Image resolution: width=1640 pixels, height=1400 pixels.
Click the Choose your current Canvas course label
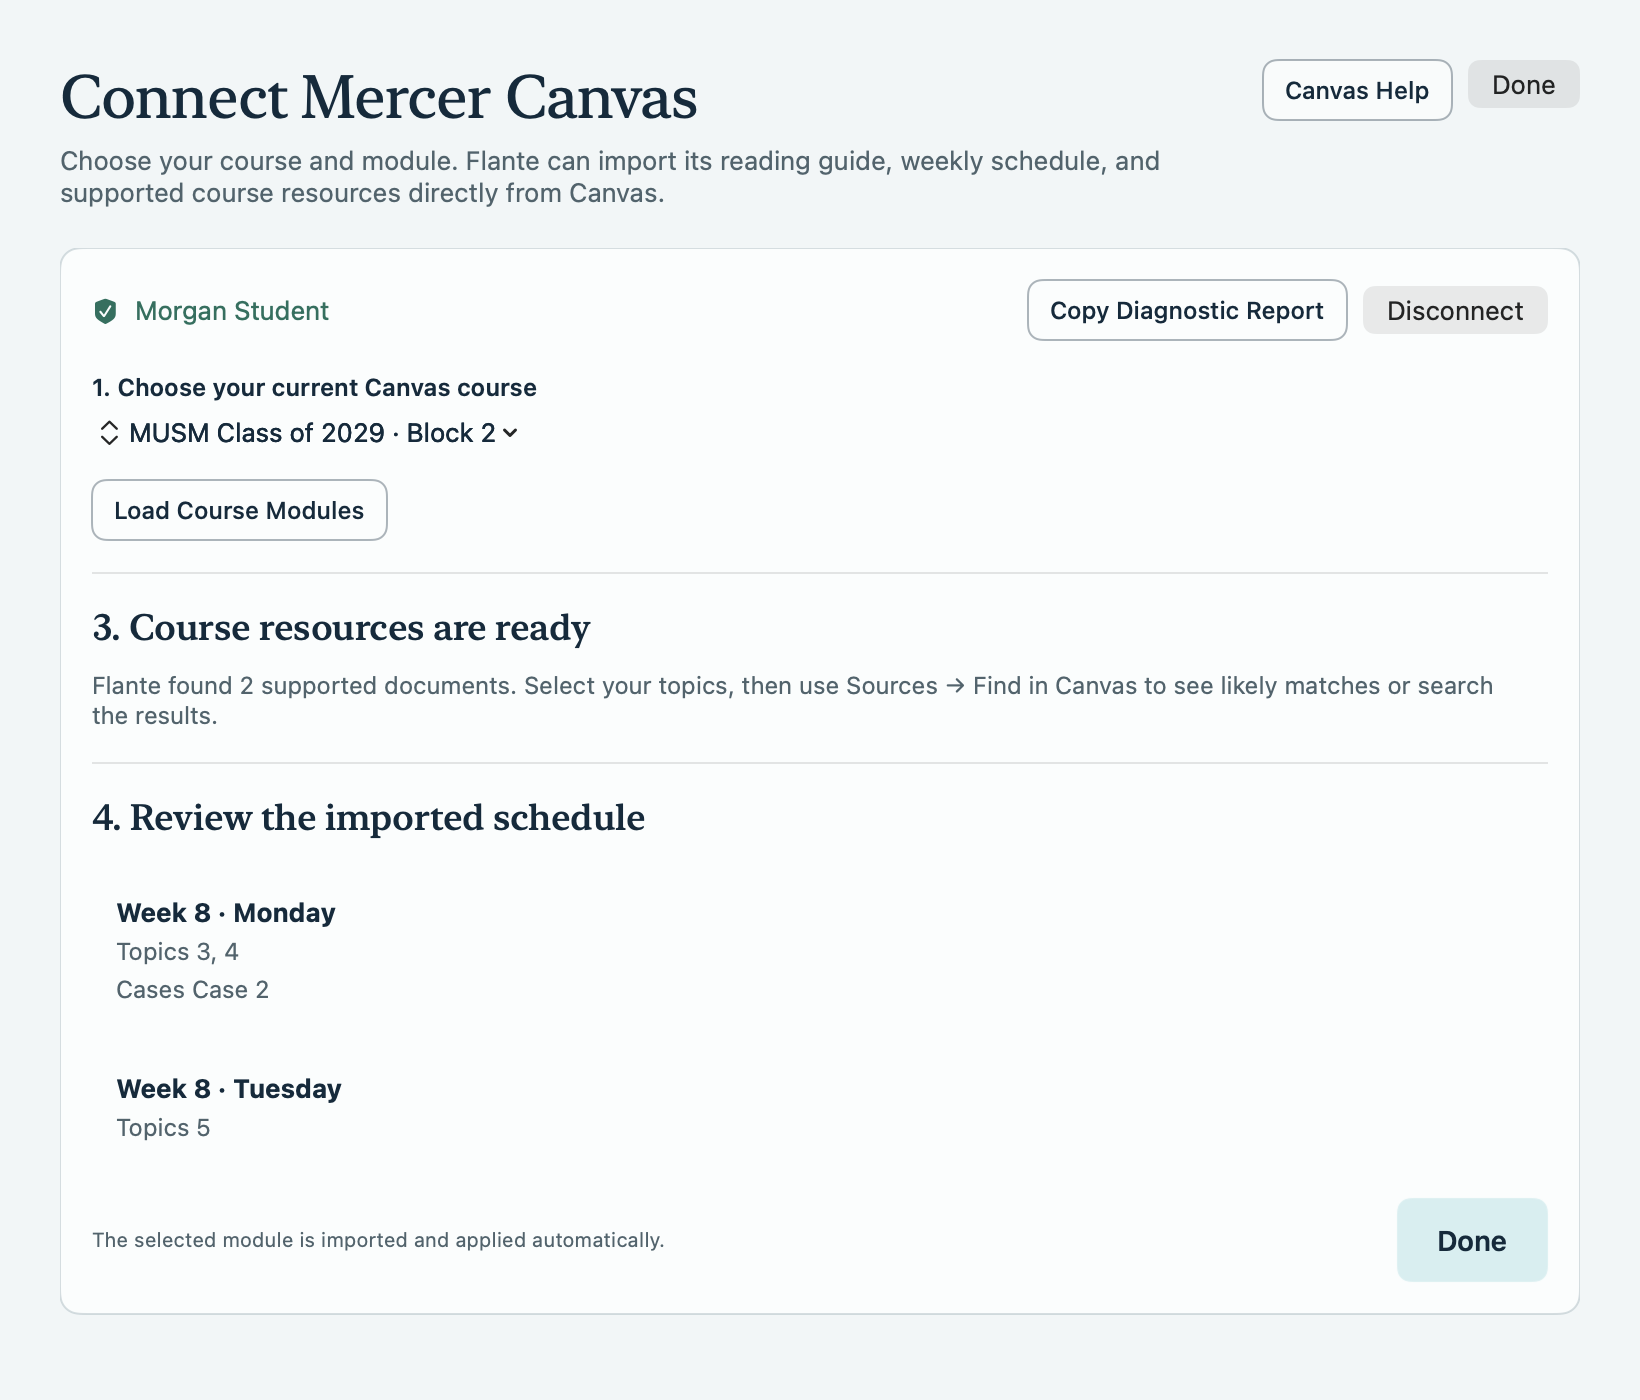coord(314,388)
